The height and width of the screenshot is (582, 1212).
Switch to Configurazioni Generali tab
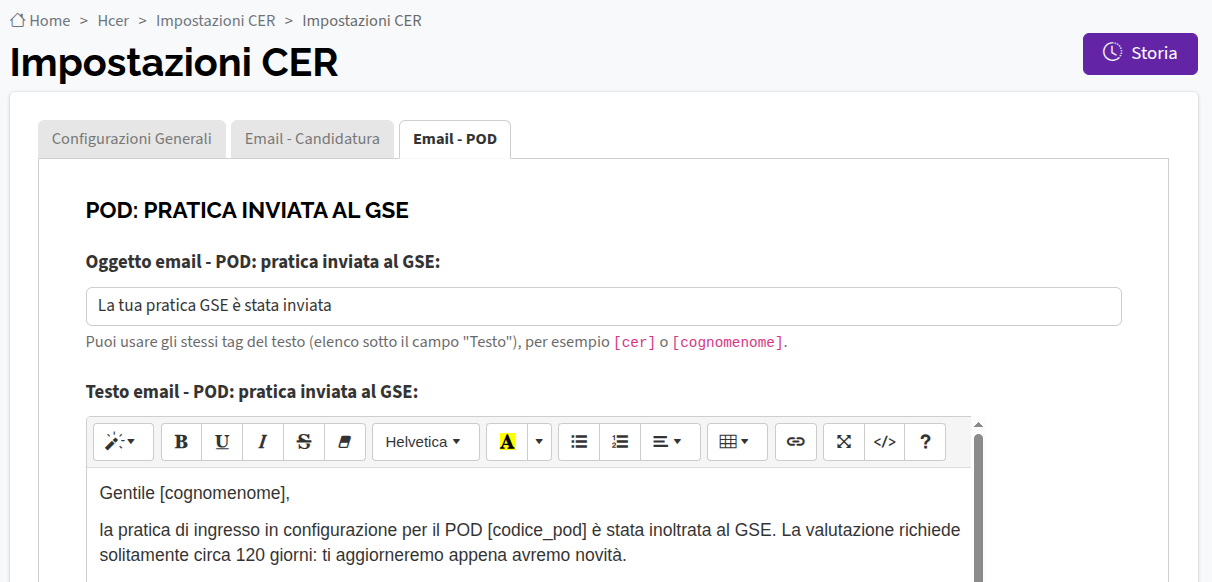(x=132, y=139)
